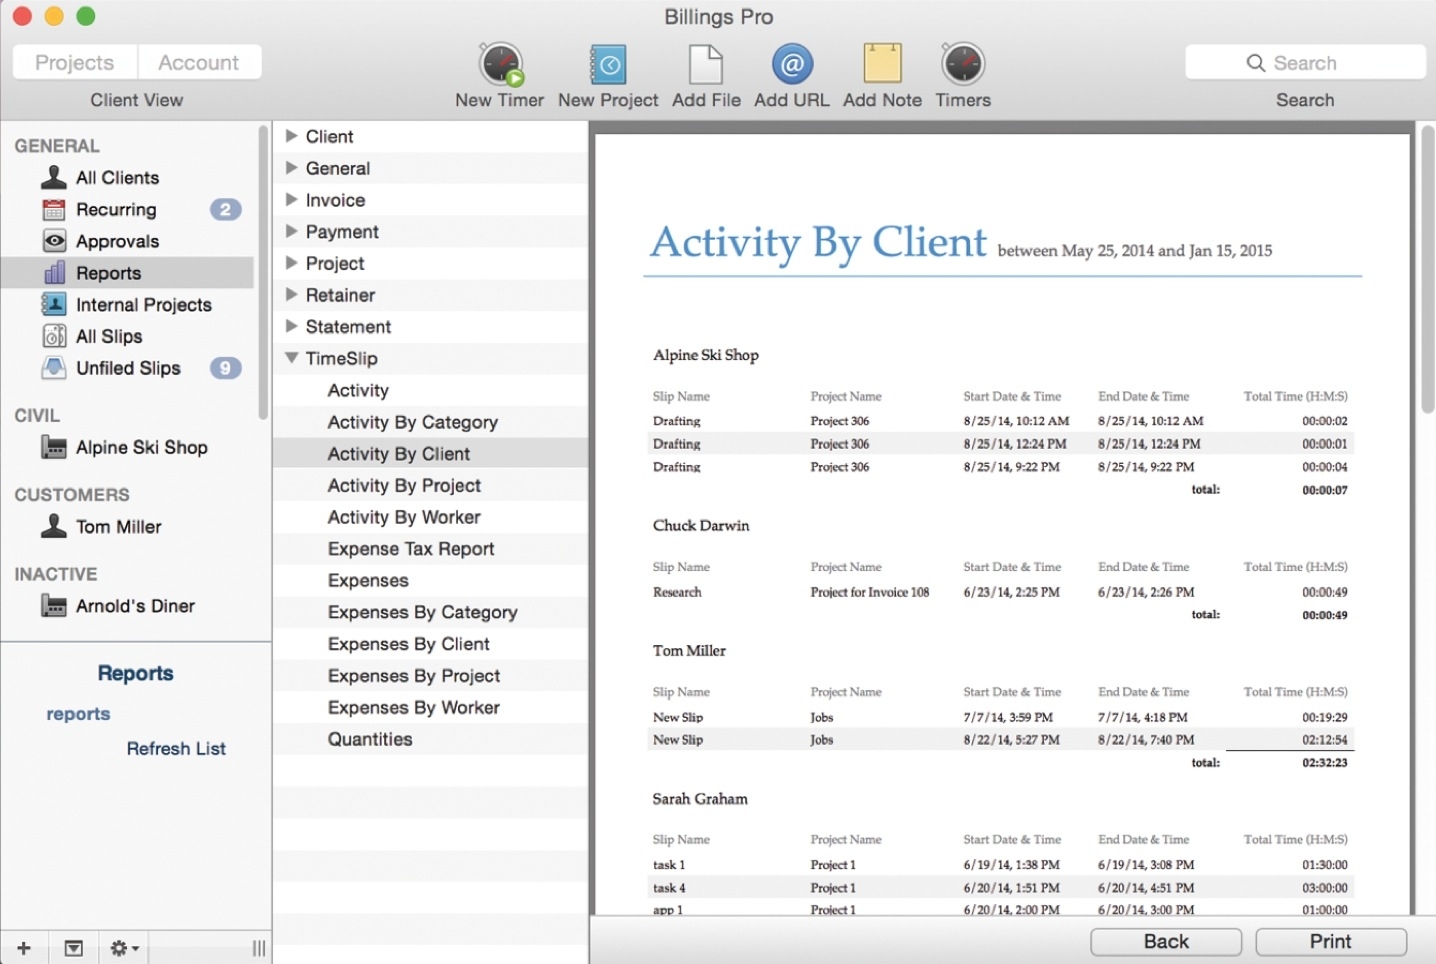Click the Recurring count badge 2

coord(225,209)
